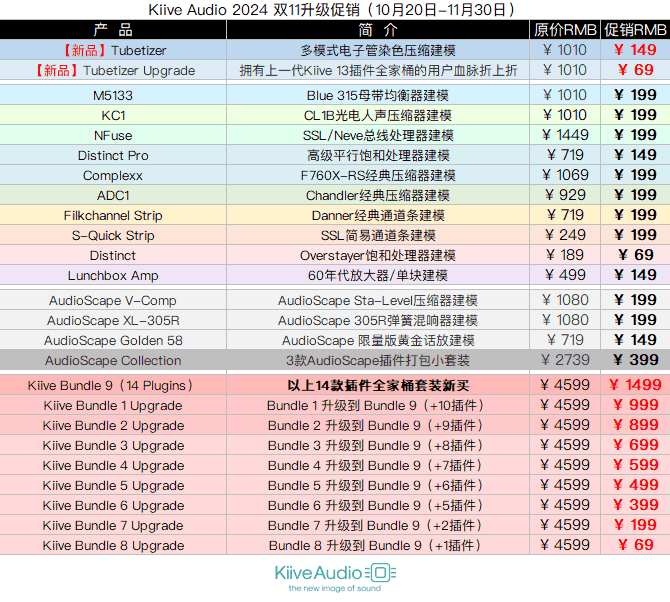Click the tagline the new image of sound
Viewport: 670px width, 602px height.
click(x=335, y=589)
